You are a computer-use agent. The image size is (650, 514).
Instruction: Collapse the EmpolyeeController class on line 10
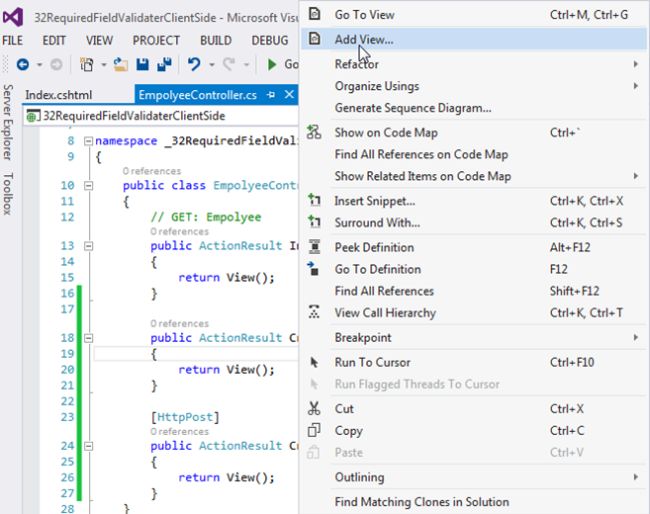[x=88, y=186]
